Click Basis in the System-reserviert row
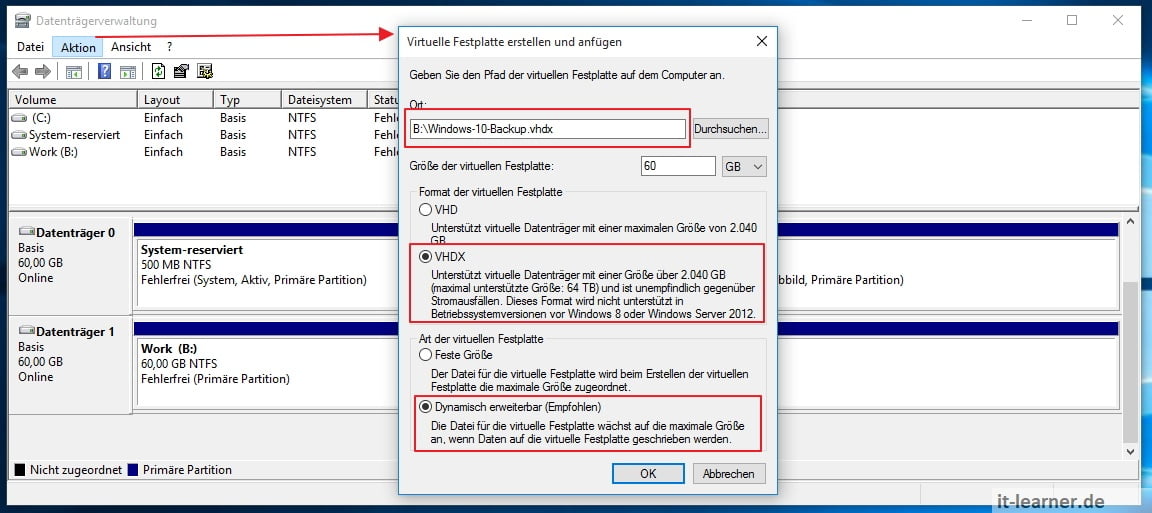This screenshot has height=513, width=1152. 233,135
